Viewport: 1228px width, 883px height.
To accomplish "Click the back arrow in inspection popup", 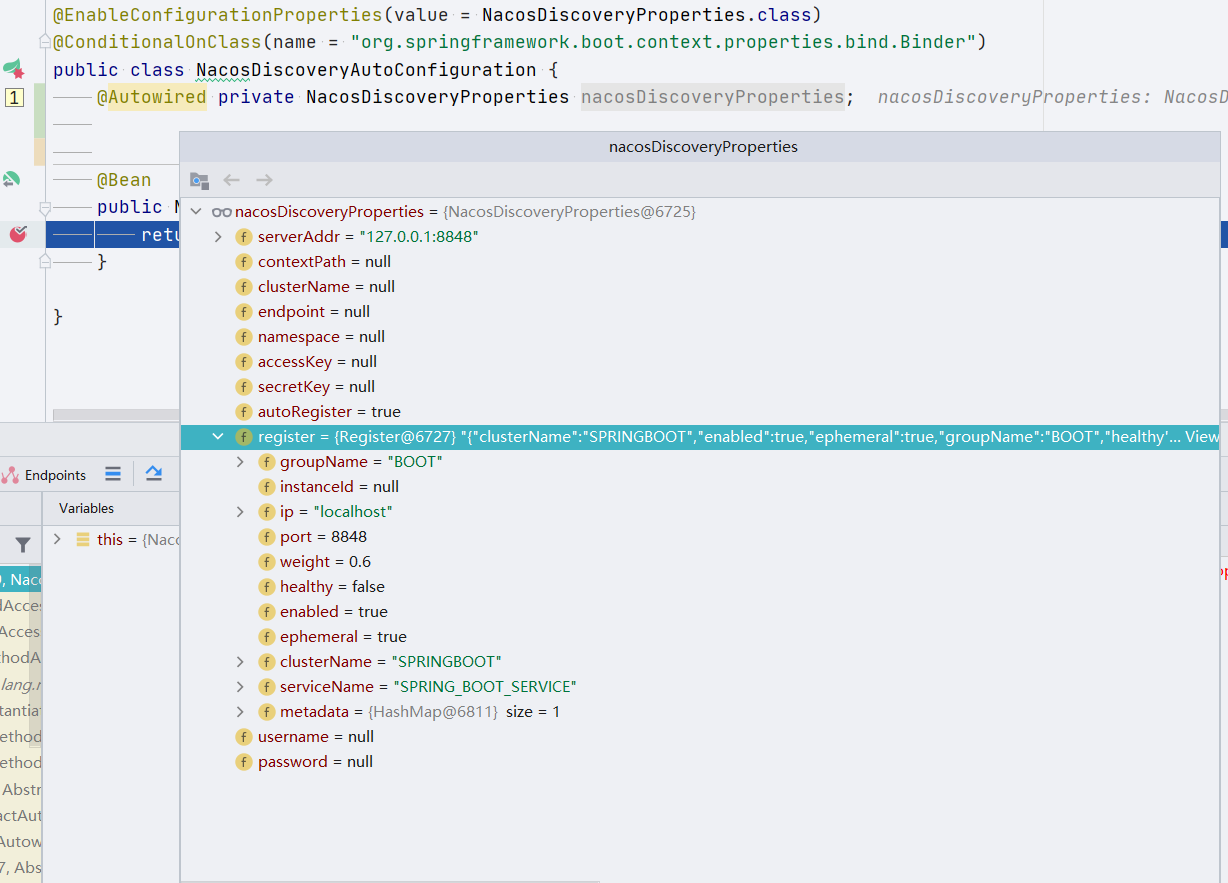I will point(232,180).
